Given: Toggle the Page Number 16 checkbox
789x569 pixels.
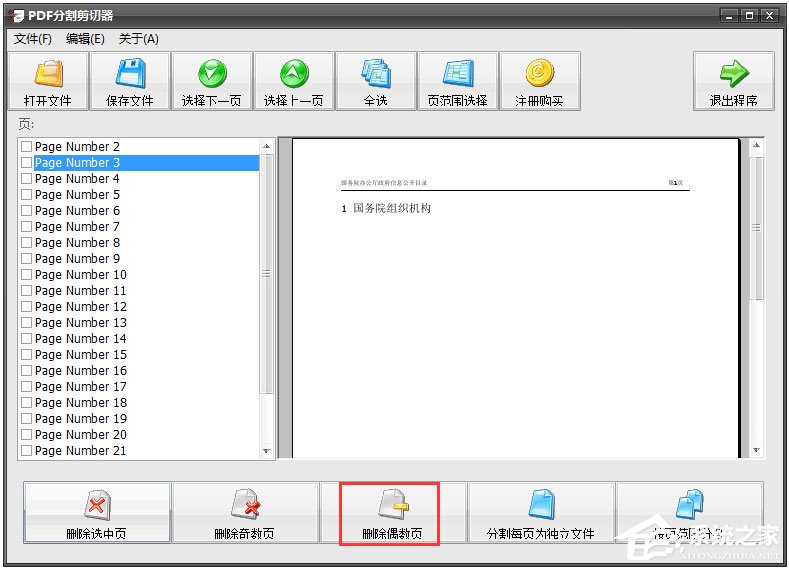Looking at the screenshot, I should pyautogui.click(x=26, y=371).
